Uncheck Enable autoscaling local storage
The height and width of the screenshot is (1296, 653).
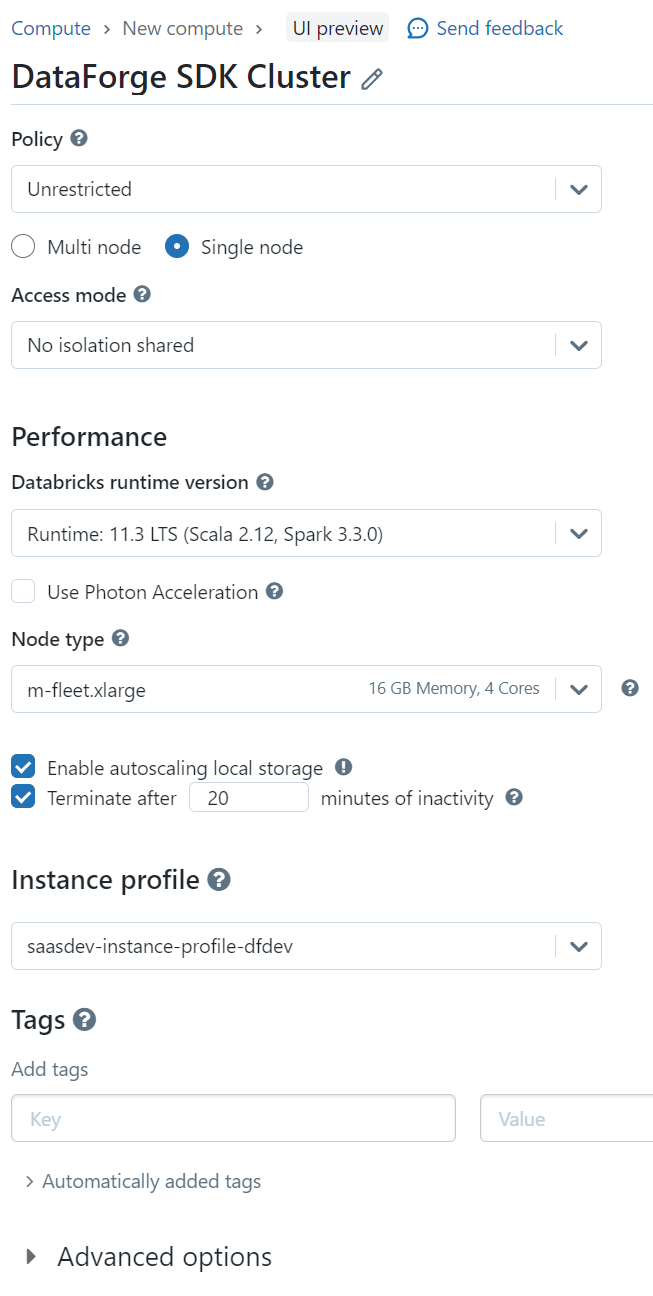(x=23, y=766)
